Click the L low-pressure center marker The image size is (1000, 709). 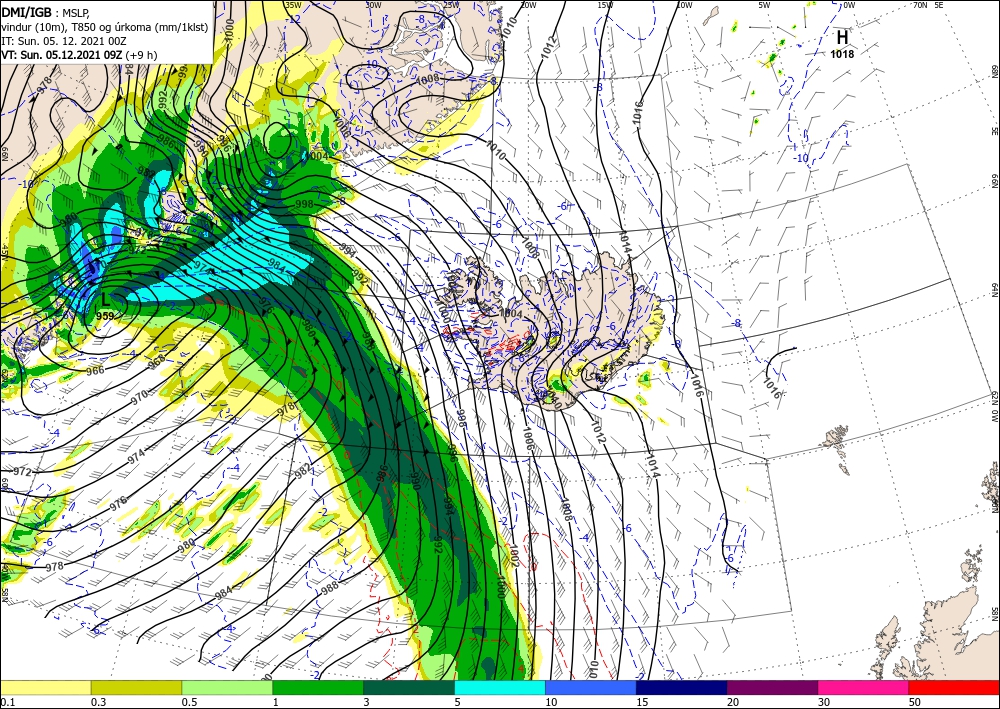pos(106,299)
